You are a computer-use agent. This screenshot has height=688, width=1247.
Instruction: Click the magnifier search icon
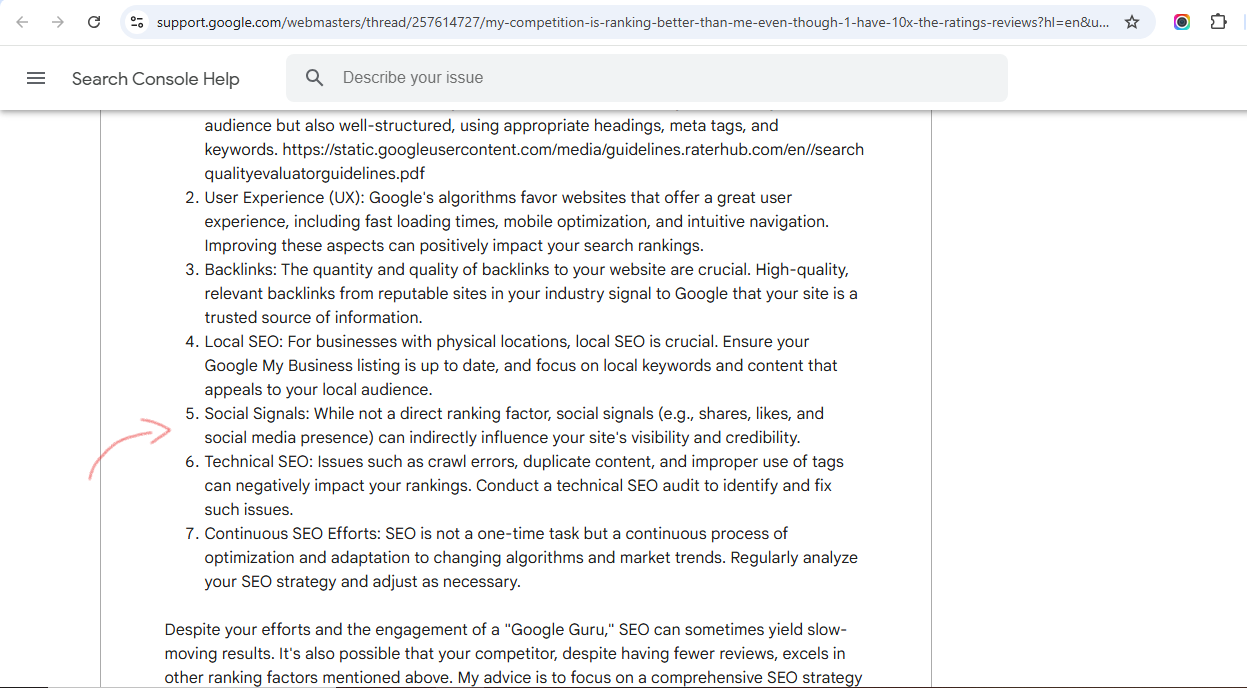315,78
